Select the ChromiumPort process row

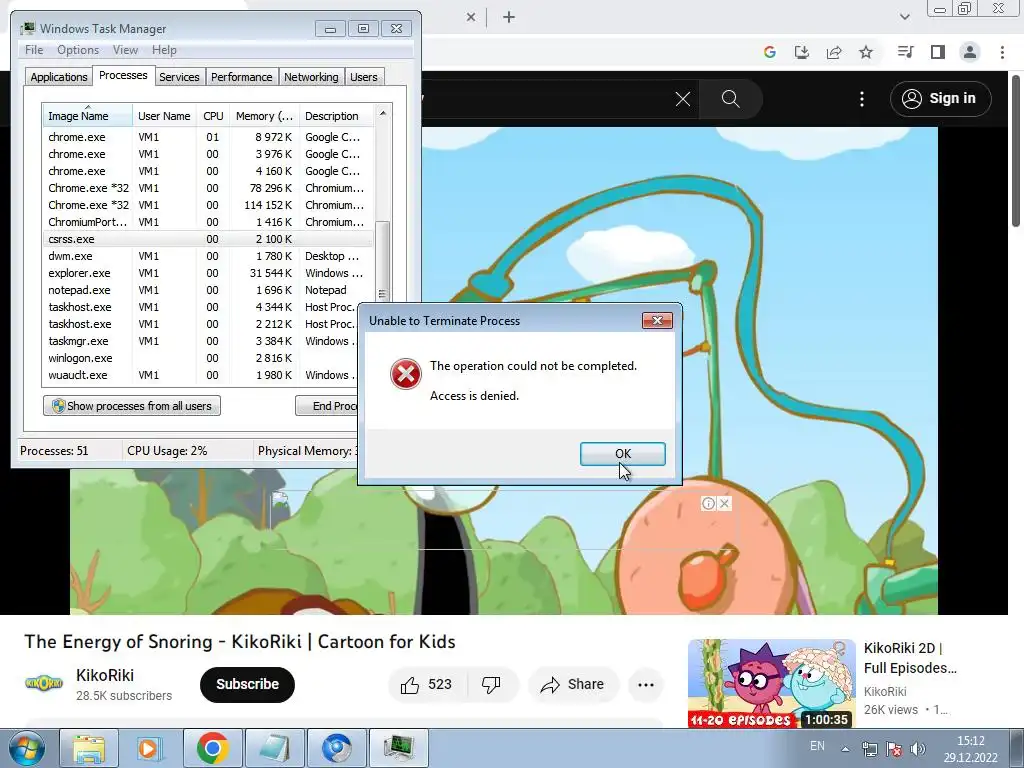tap(208, 222)
